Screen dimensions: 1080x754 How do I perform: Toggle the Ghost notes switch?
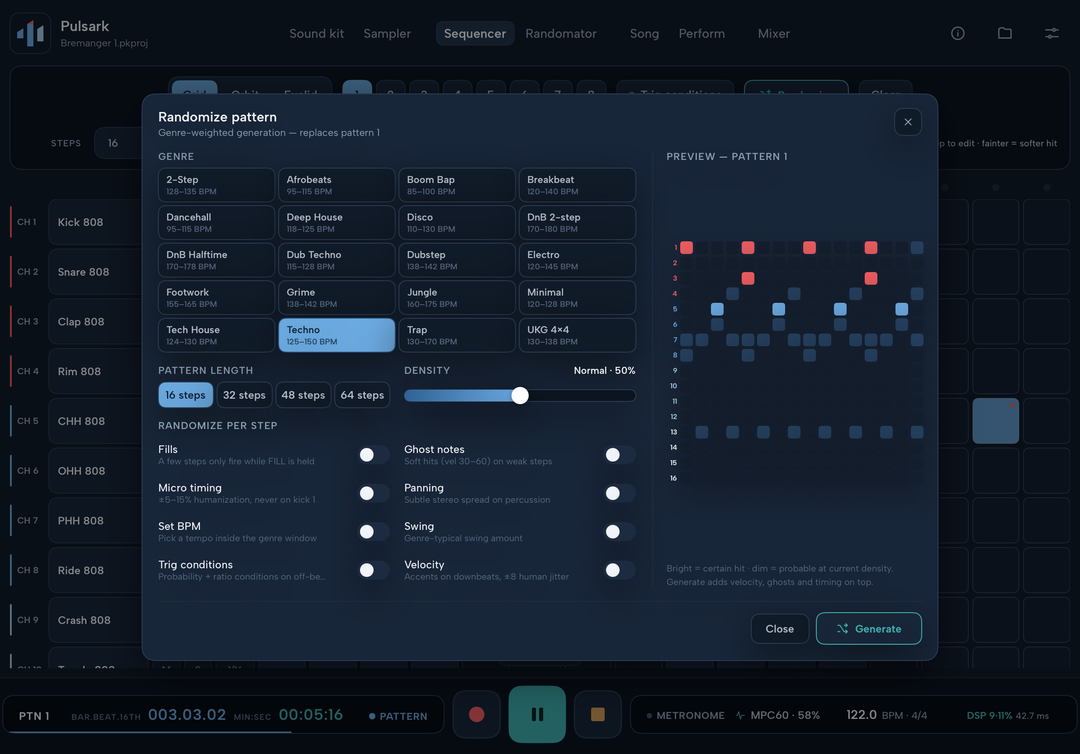pos(620,454)
